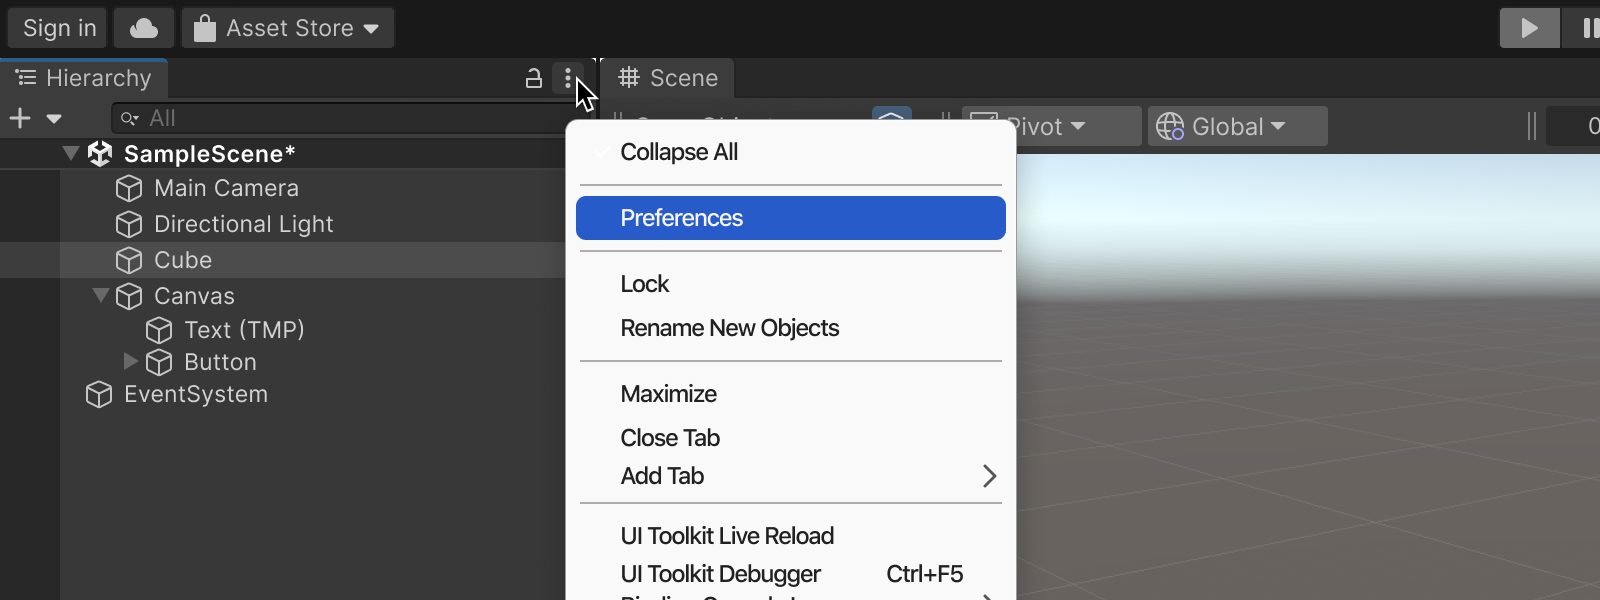Toggle the Hierarchy panel lock icon
Viewport: 1600px width, 600px height.
click(x=534, y=78)
